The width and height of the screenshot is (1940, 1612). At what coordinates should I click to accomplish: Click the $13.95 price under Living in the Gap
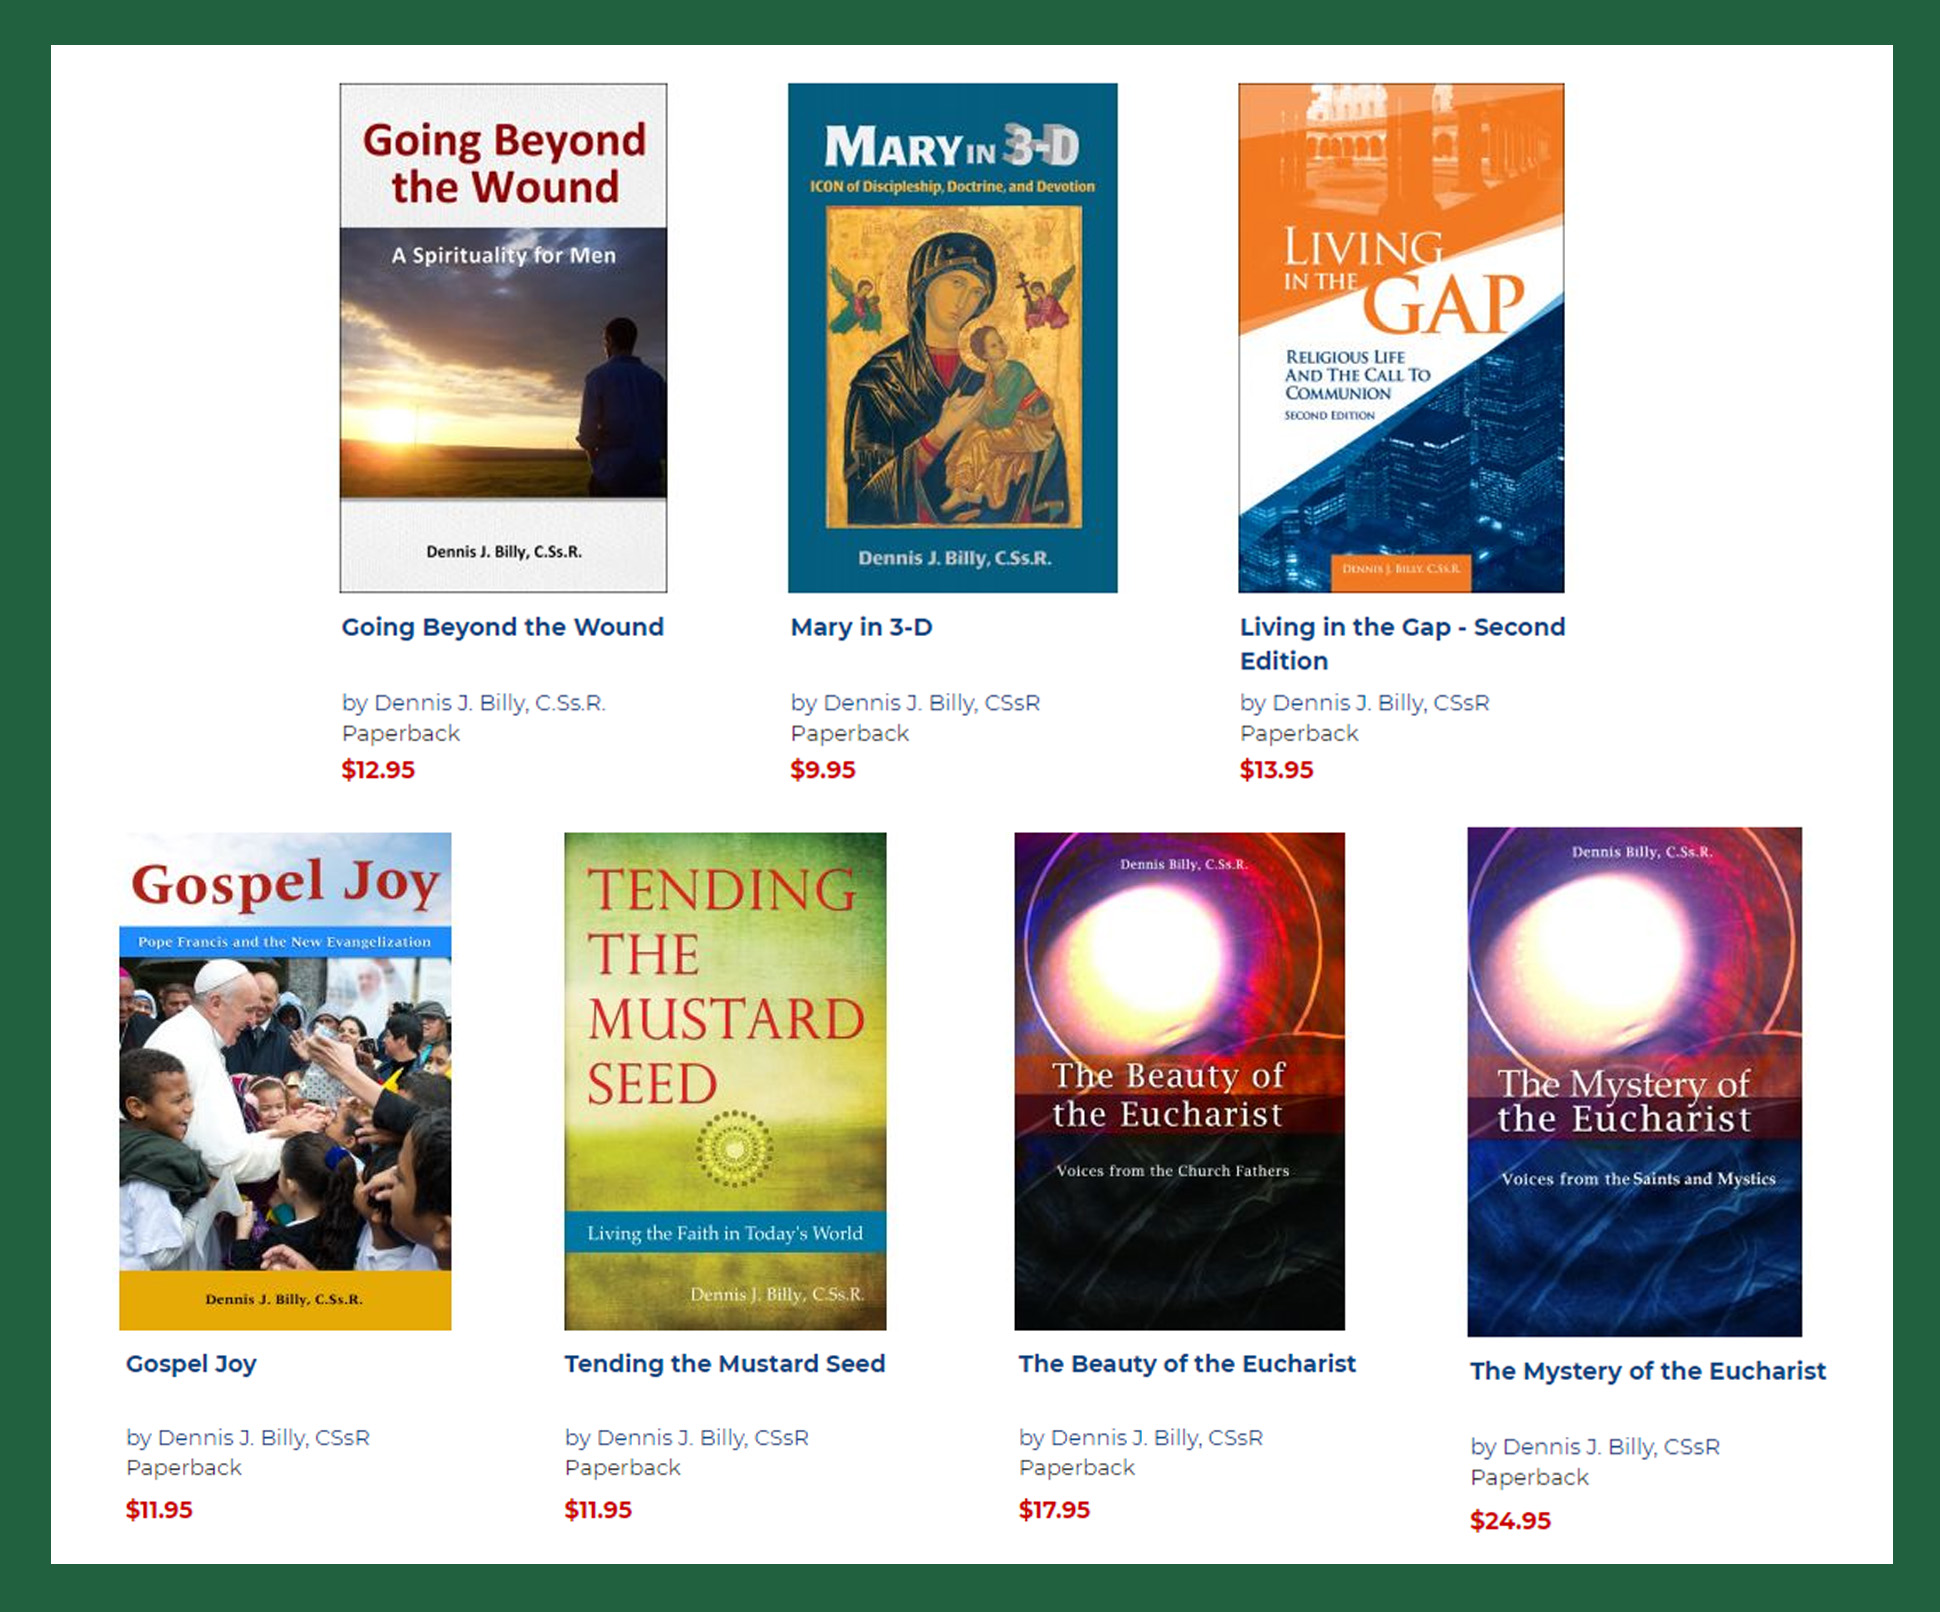1276,770
